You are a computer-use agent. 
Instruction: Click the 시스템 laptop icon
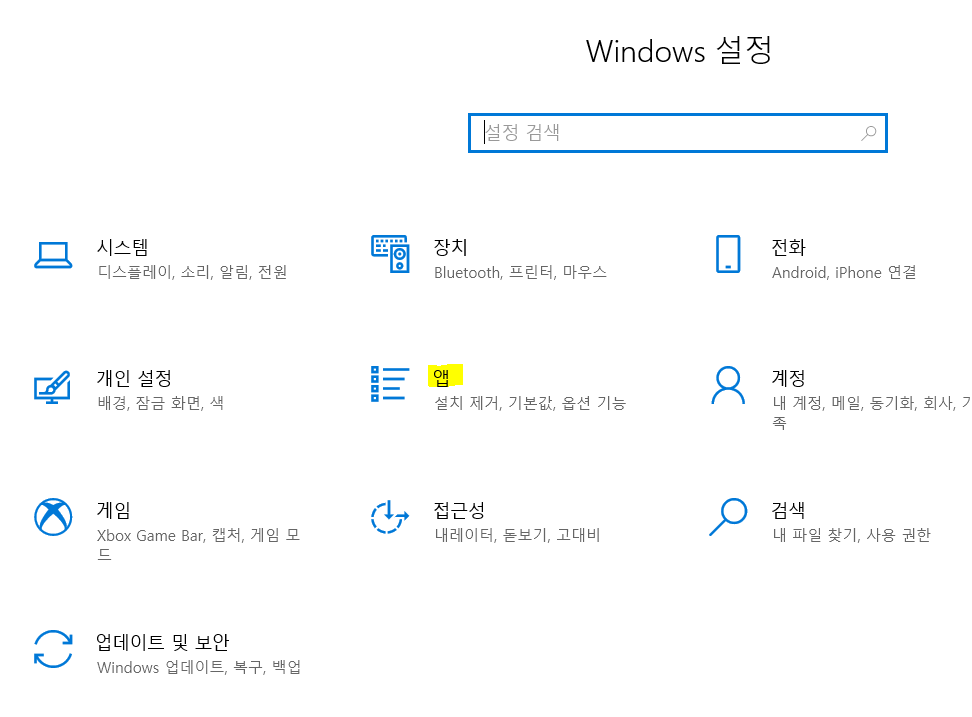(53, 255)
